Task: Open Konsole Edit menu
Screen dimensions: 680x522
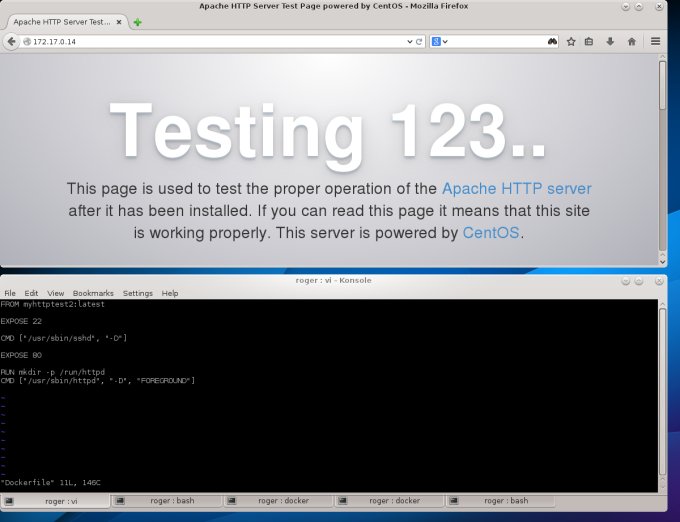Action: (31, 294)
